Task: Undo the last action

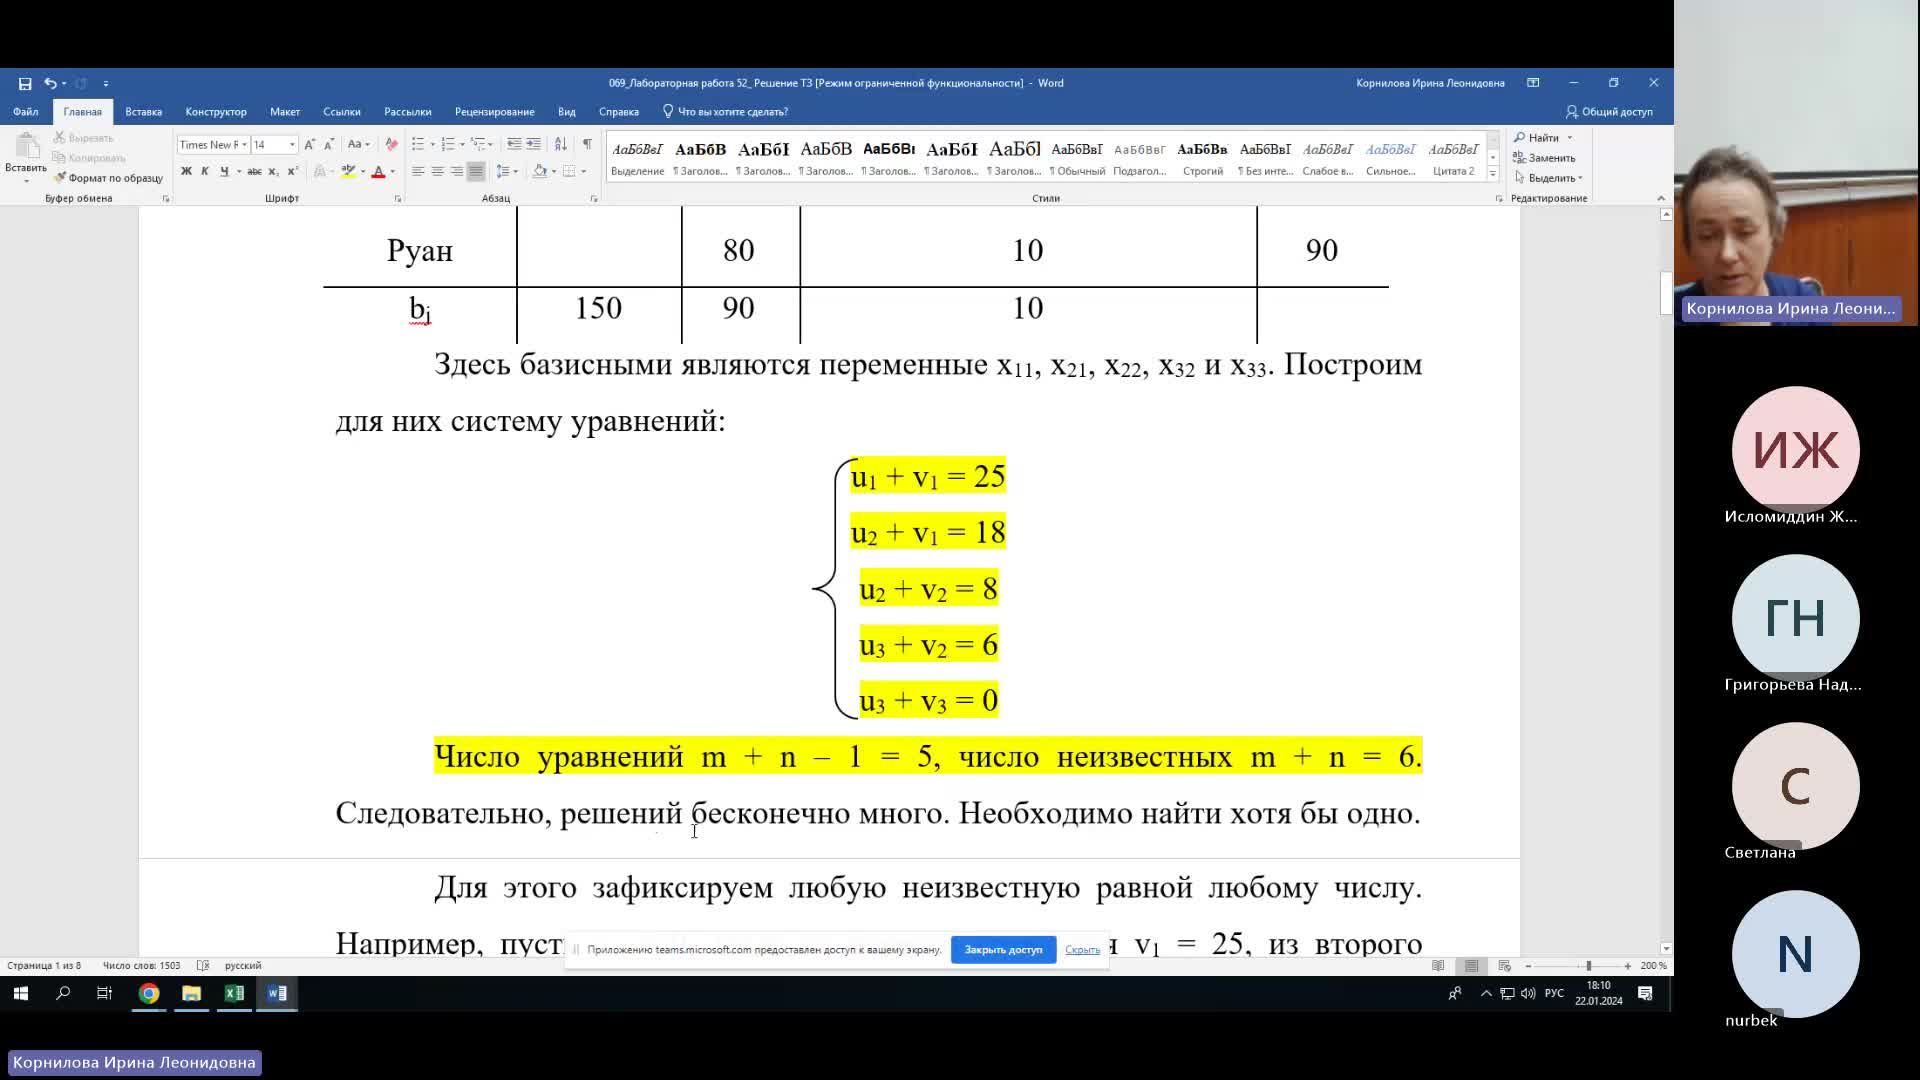Action: click(x=50, y=83)
